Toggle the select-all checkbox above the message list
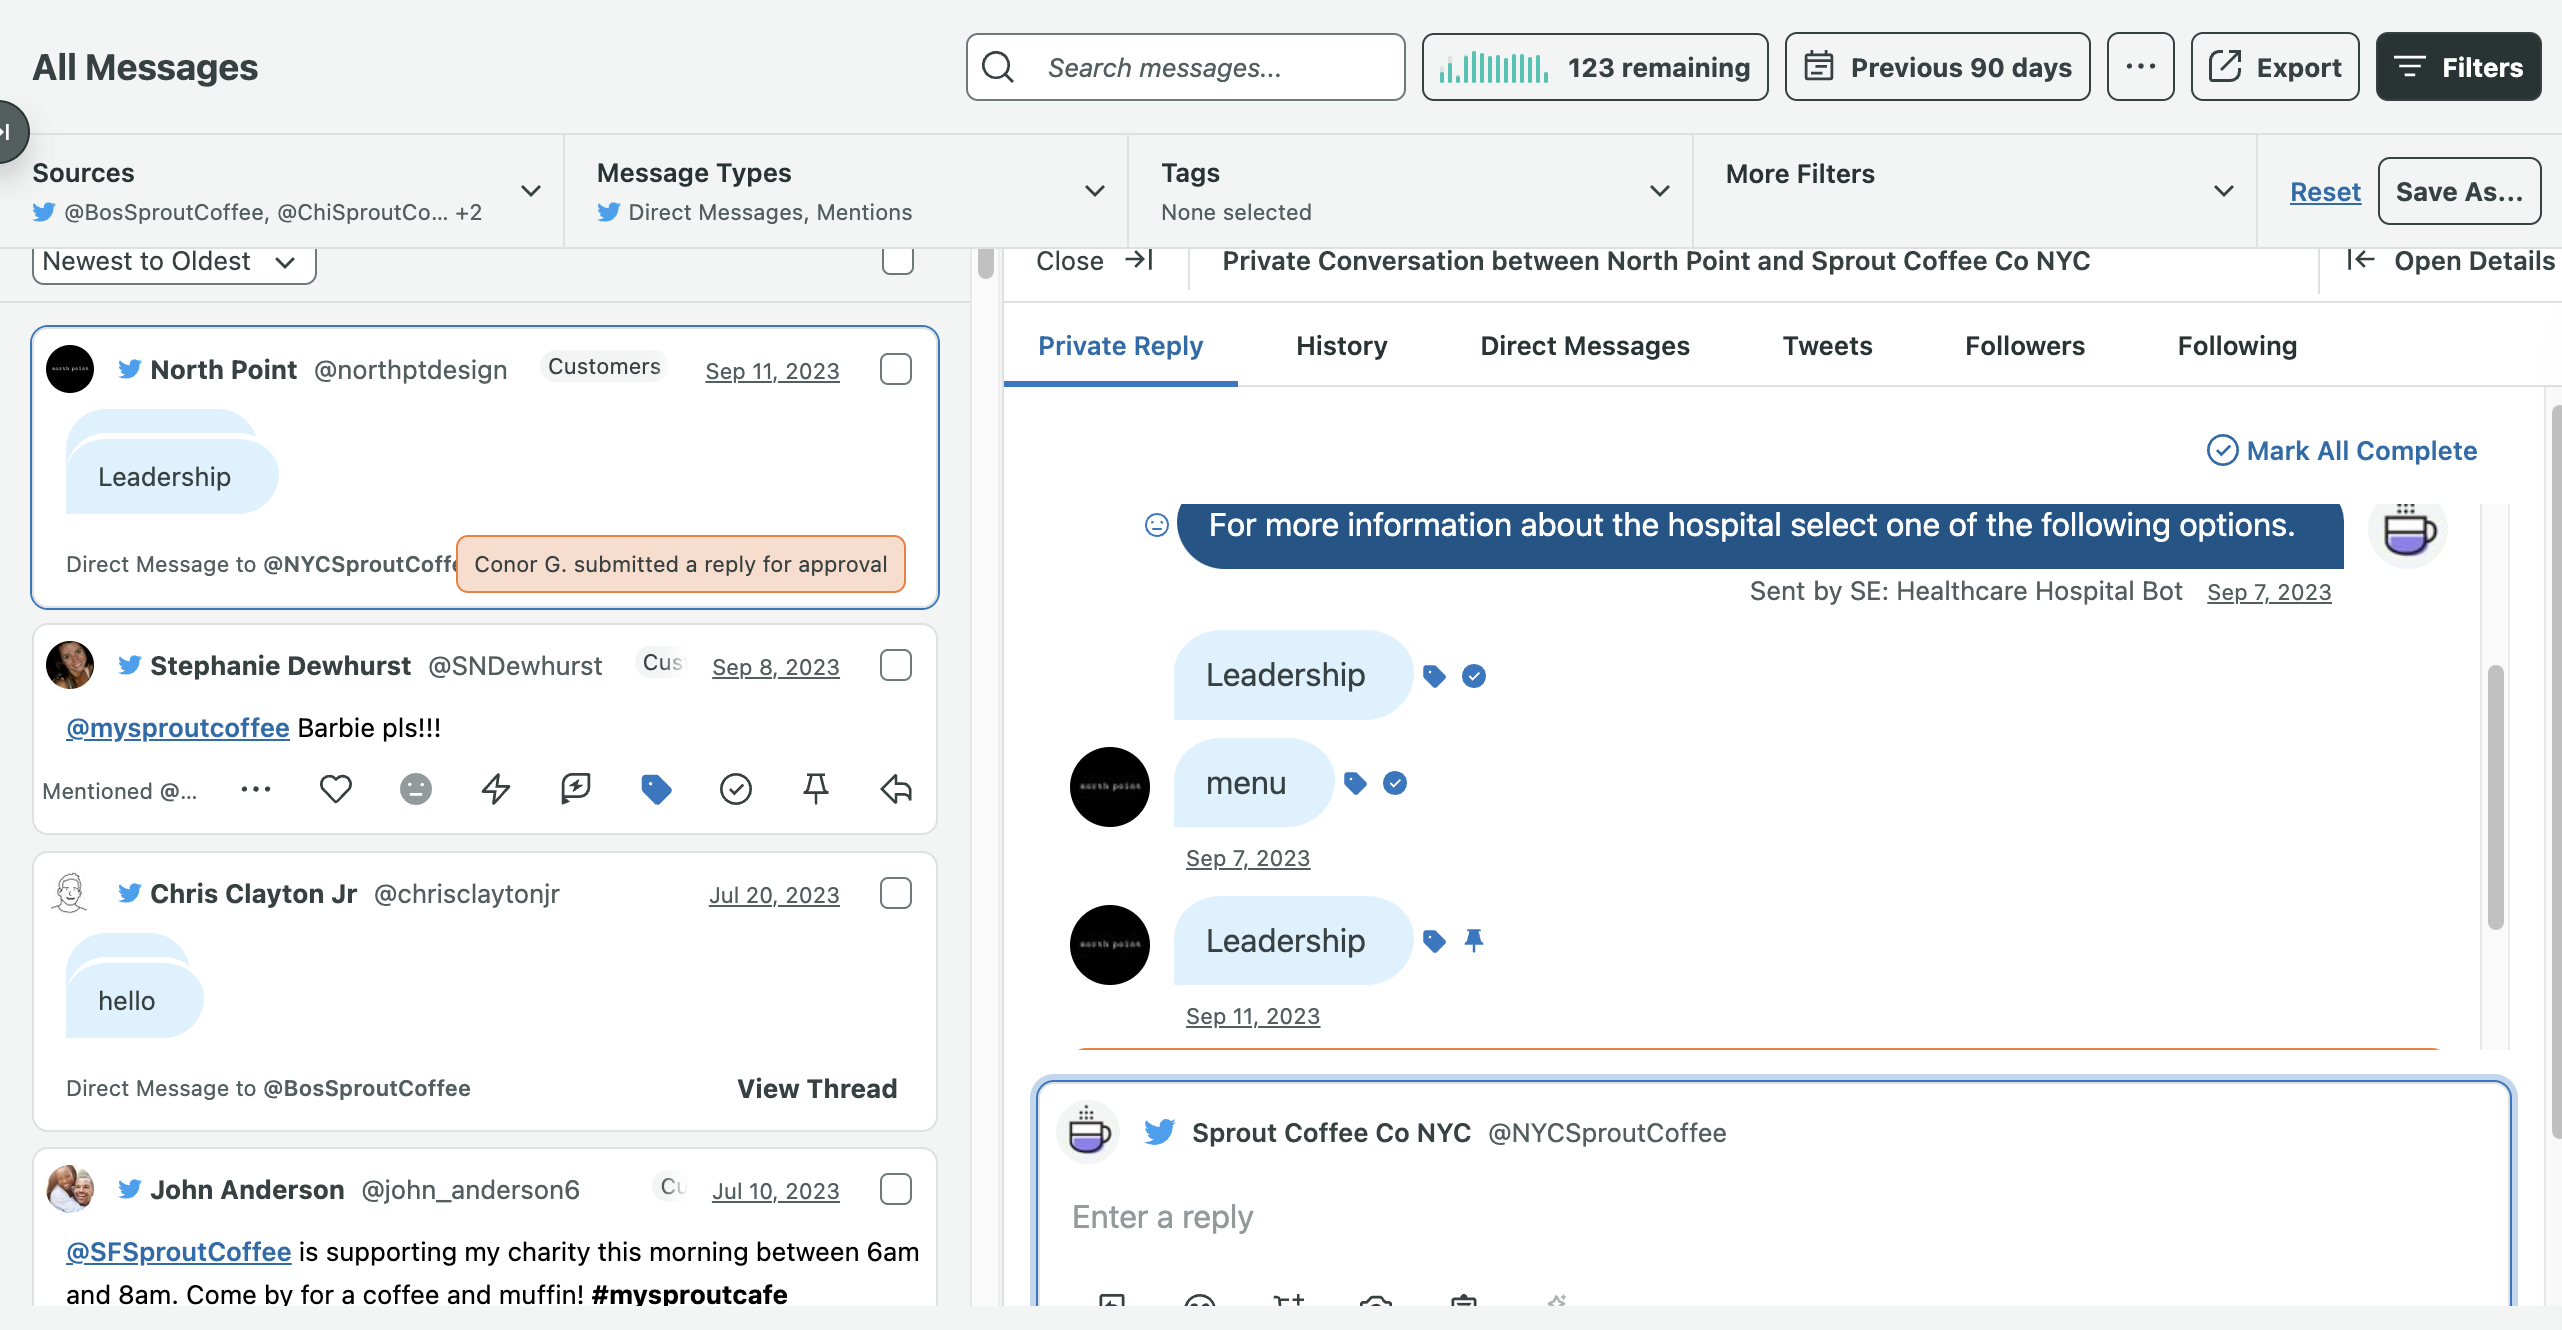Screen dimensions: 2562x1330 (897, 260)
